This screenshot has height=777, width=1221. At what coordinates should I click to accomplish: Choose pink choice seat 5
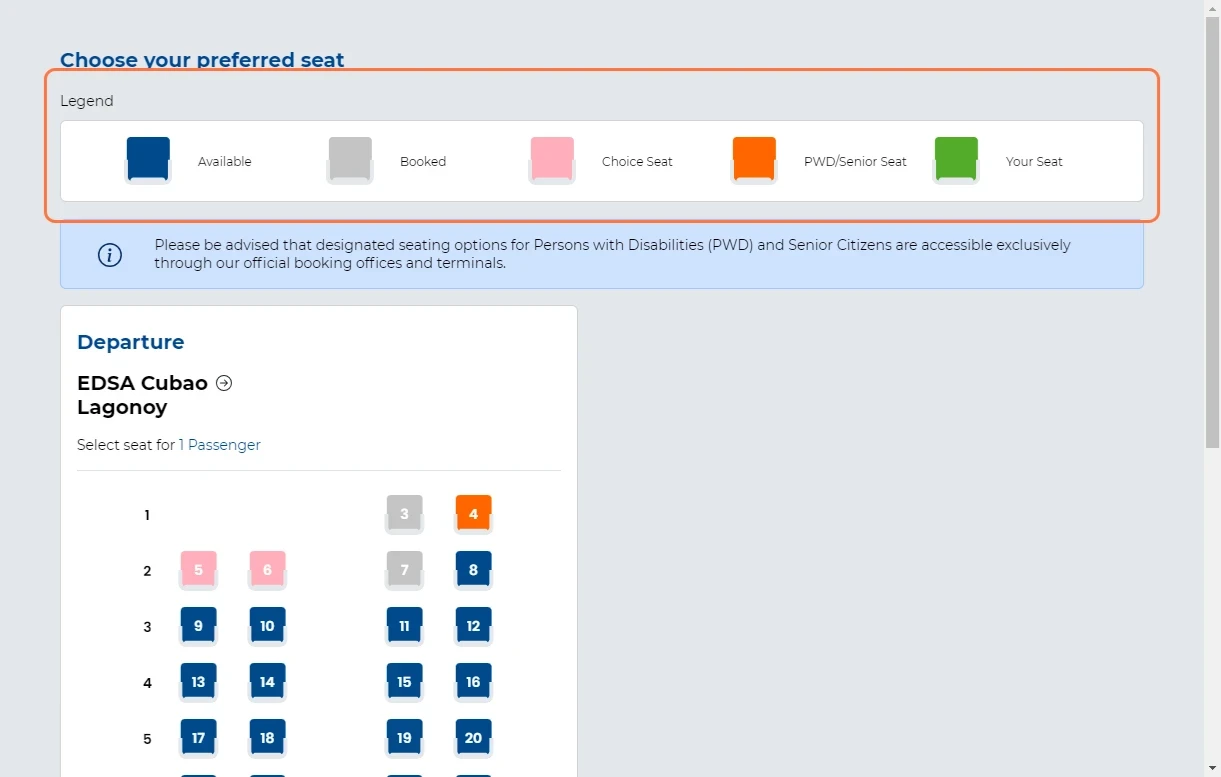[198, 570]
